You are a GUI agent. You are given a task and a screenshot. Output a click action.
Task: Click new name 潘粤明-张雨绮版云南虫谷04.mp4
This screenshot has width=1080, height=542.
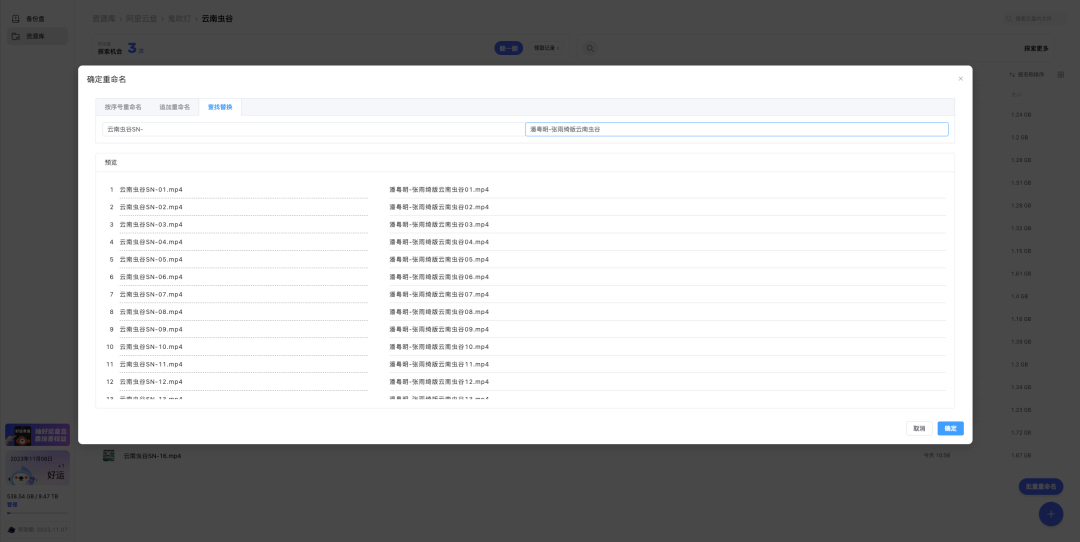coord(439,242)
